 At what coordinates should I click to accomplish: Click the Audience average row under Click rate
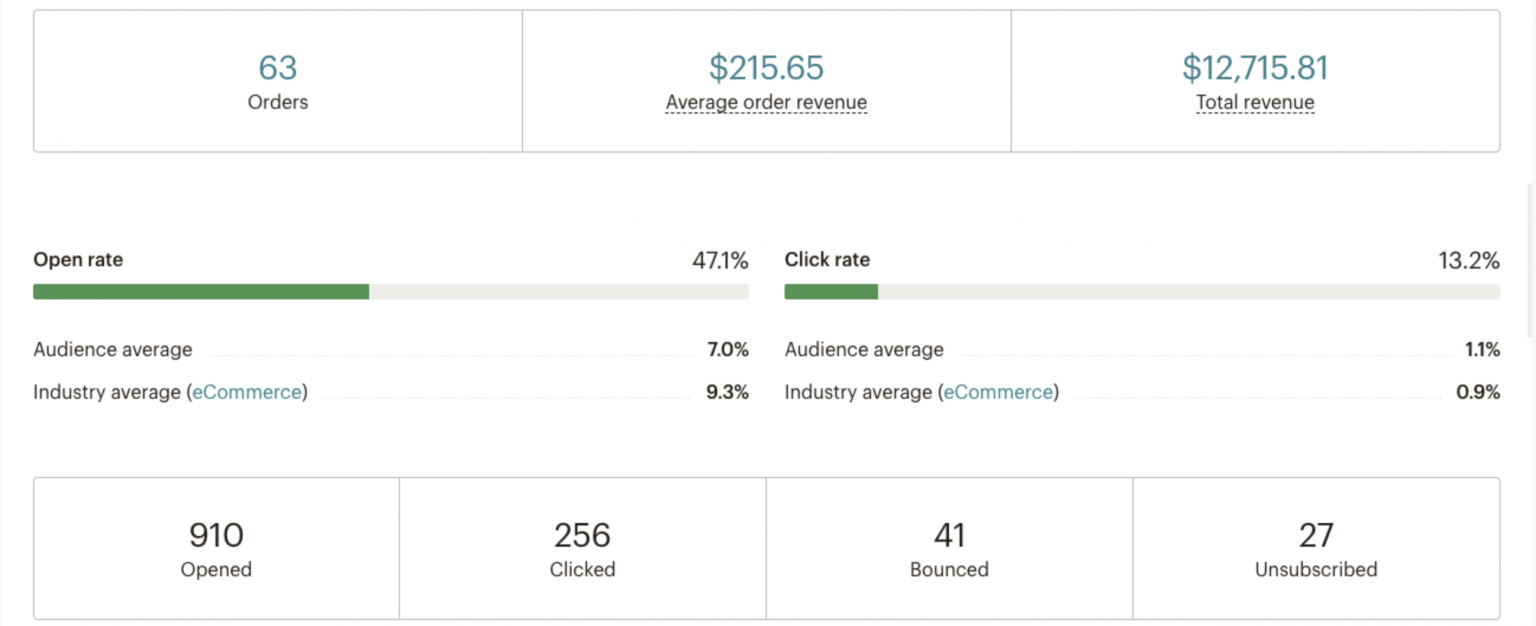coord(863,349)
